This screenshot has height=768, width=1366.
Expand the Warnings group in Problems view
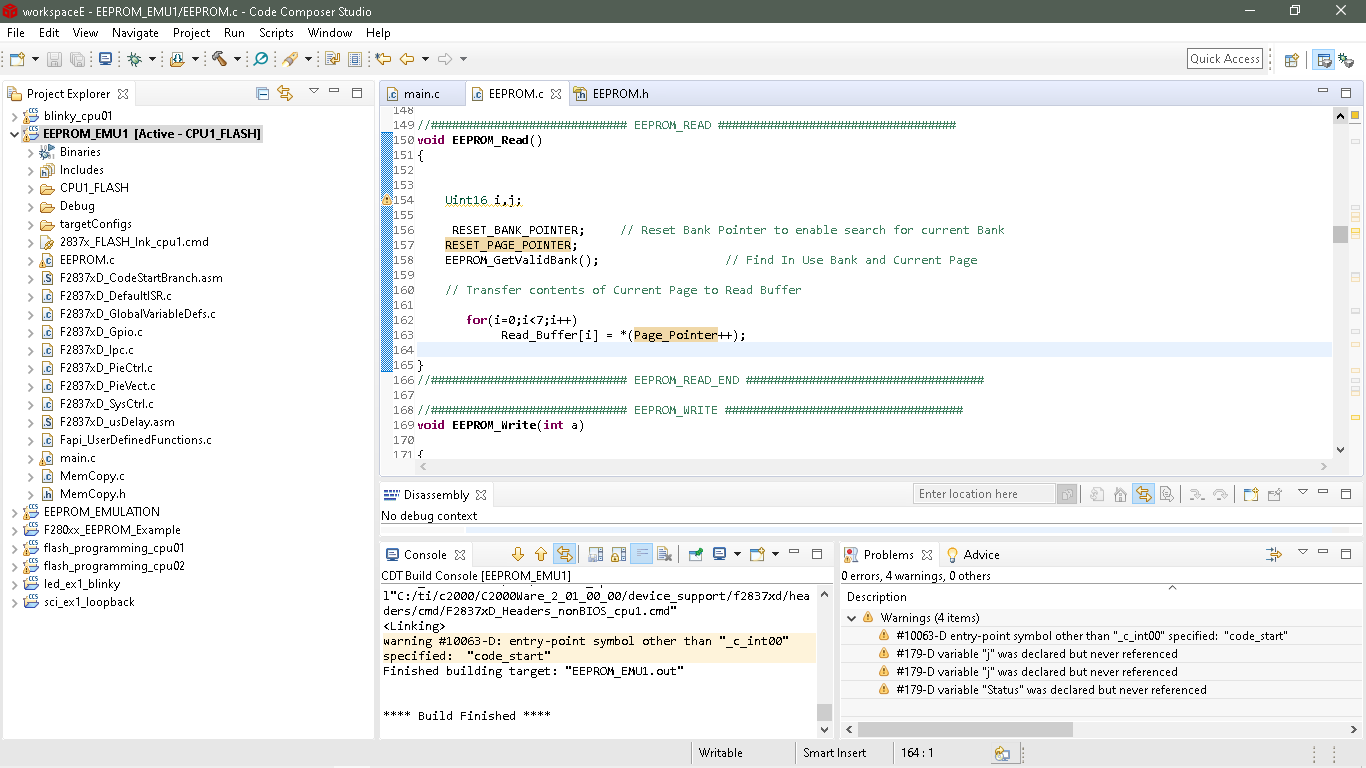(x=852, y=617)
